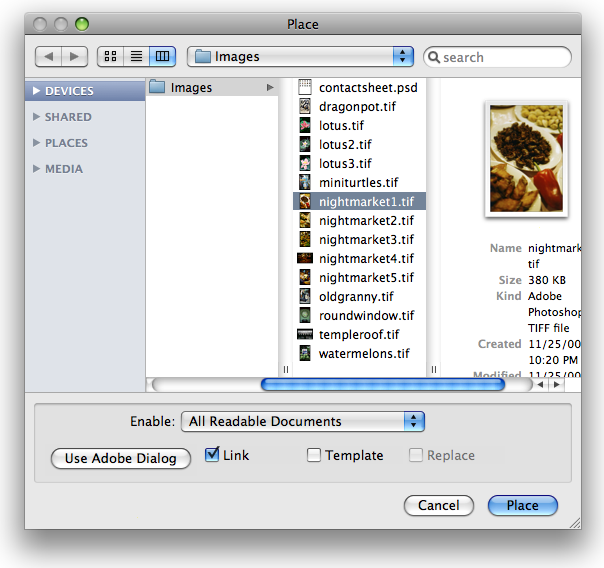The height and width of the screenshot is (568, 604).
Task: Switch to column view mode
Action: (164, 57)
